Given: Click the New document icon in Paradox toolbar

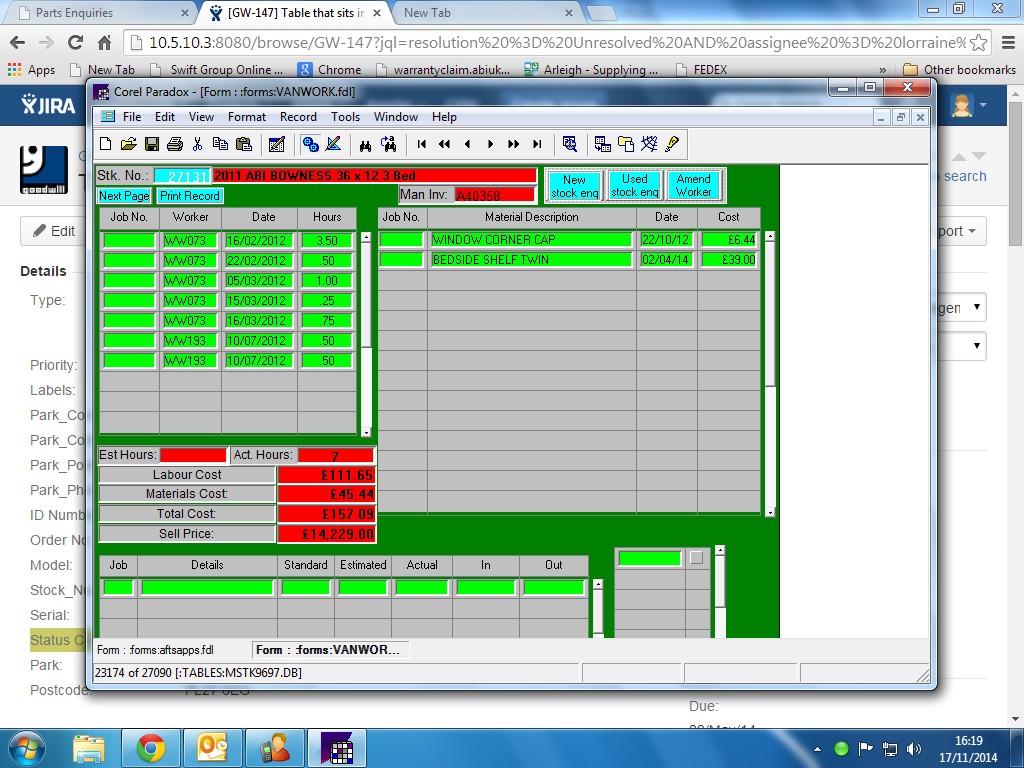Looking at the screenshot, I should 106,144.
